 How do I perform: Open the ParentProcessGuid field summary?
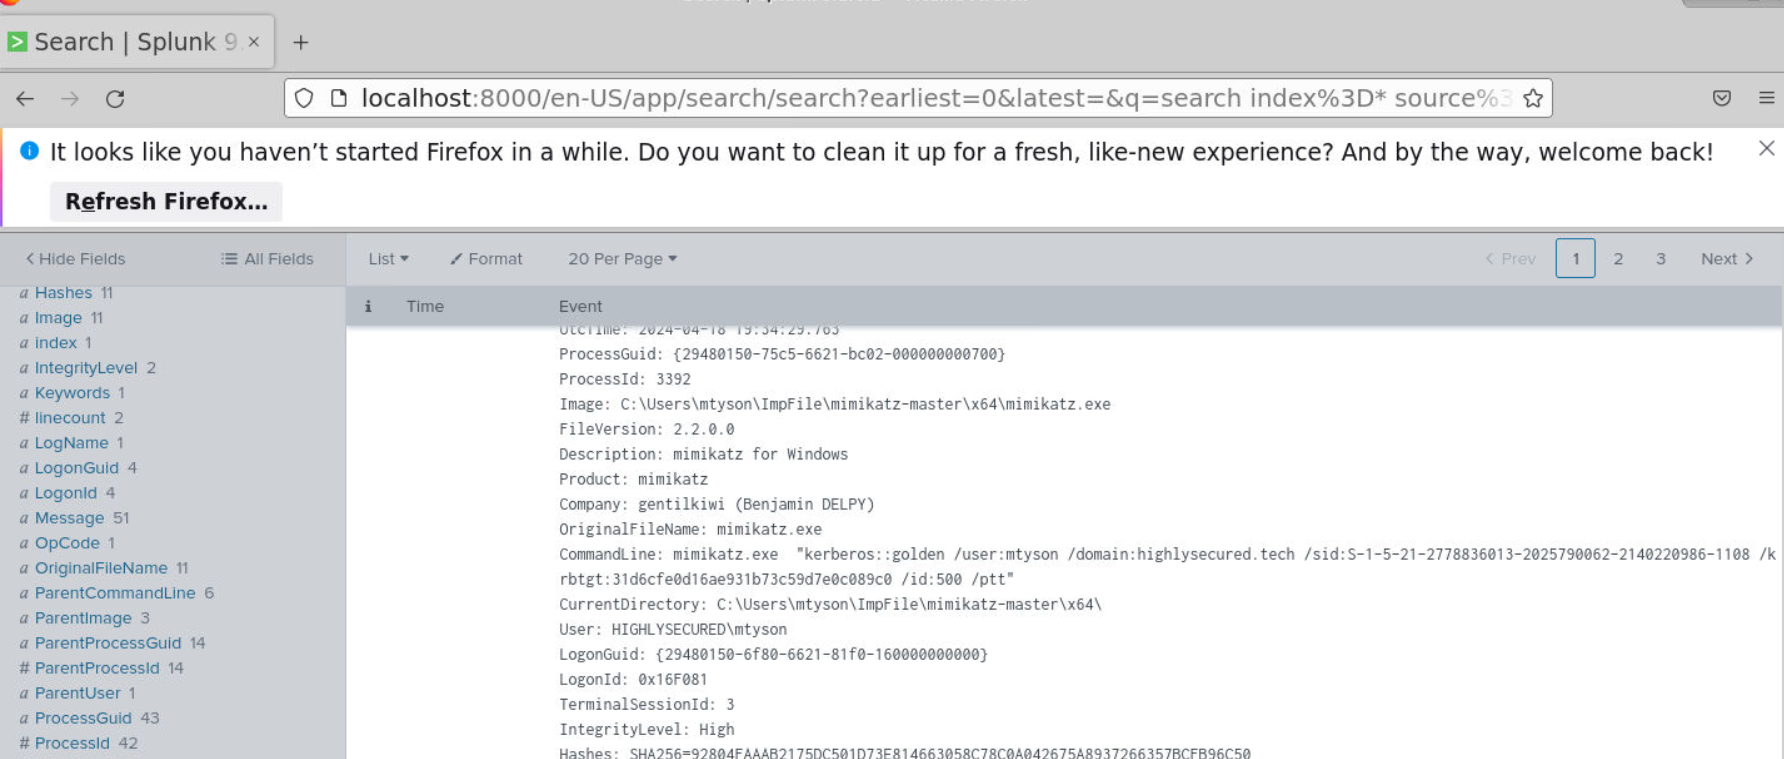(x=108, y=643)
